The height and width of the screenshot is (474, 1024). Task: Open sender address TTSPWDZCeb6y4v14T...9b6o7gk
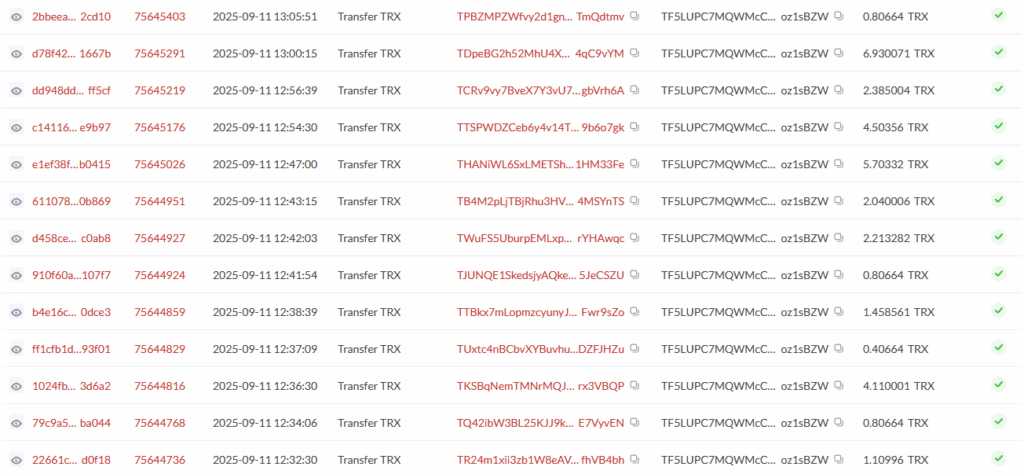click(540, 127)
